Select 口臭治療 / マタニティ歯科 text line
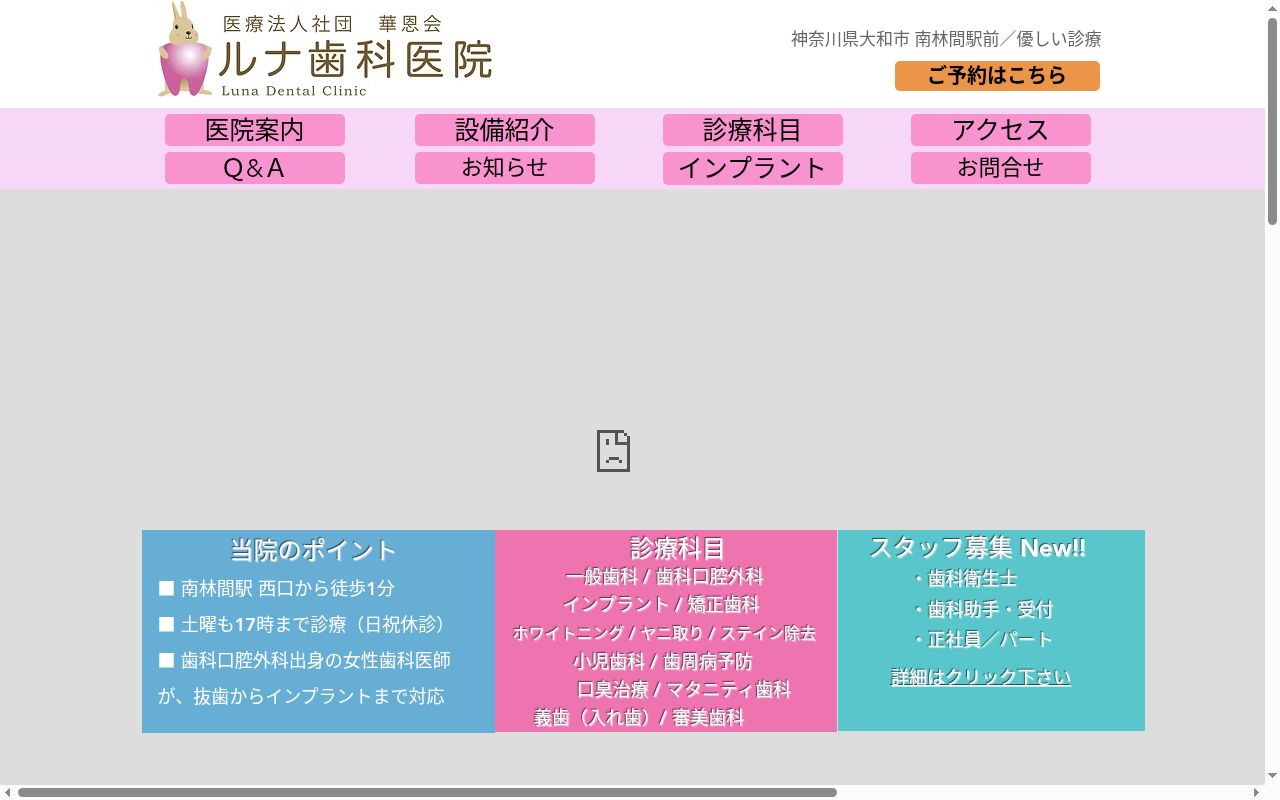1280x800 pixels. coord(684,689)
